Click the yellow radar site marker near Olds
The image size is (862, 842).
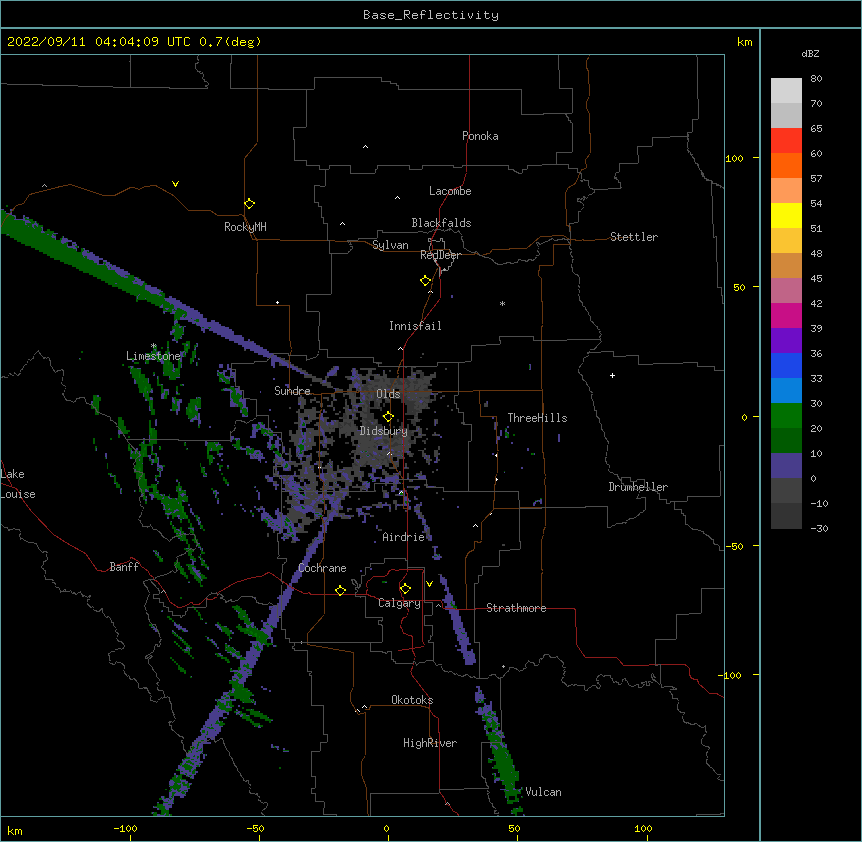click(388, 417)
